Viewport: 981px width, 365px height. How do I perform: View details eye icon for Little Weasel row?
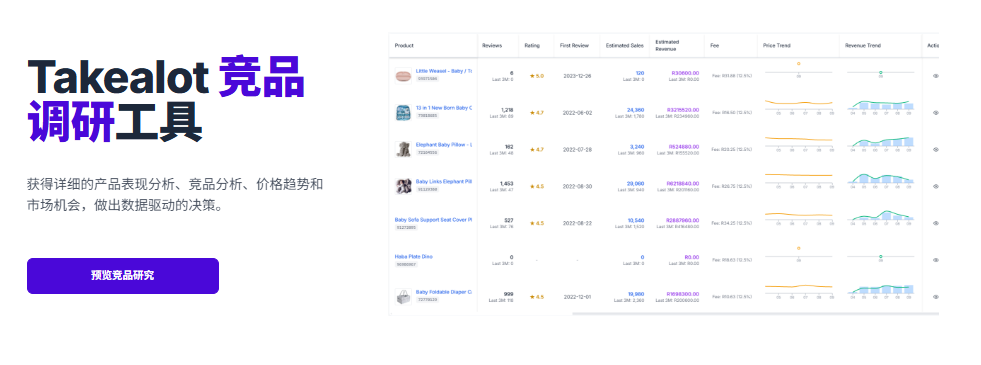tap(936, 76)
